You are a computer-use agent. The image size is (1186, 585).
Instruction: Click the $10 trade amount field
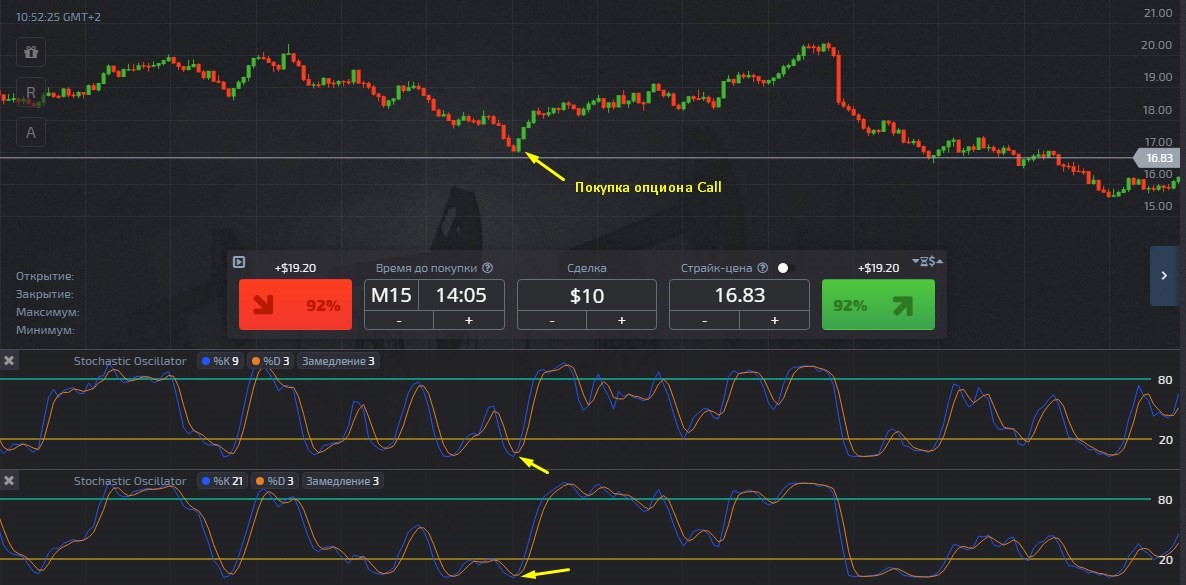[x=586, y=295]
